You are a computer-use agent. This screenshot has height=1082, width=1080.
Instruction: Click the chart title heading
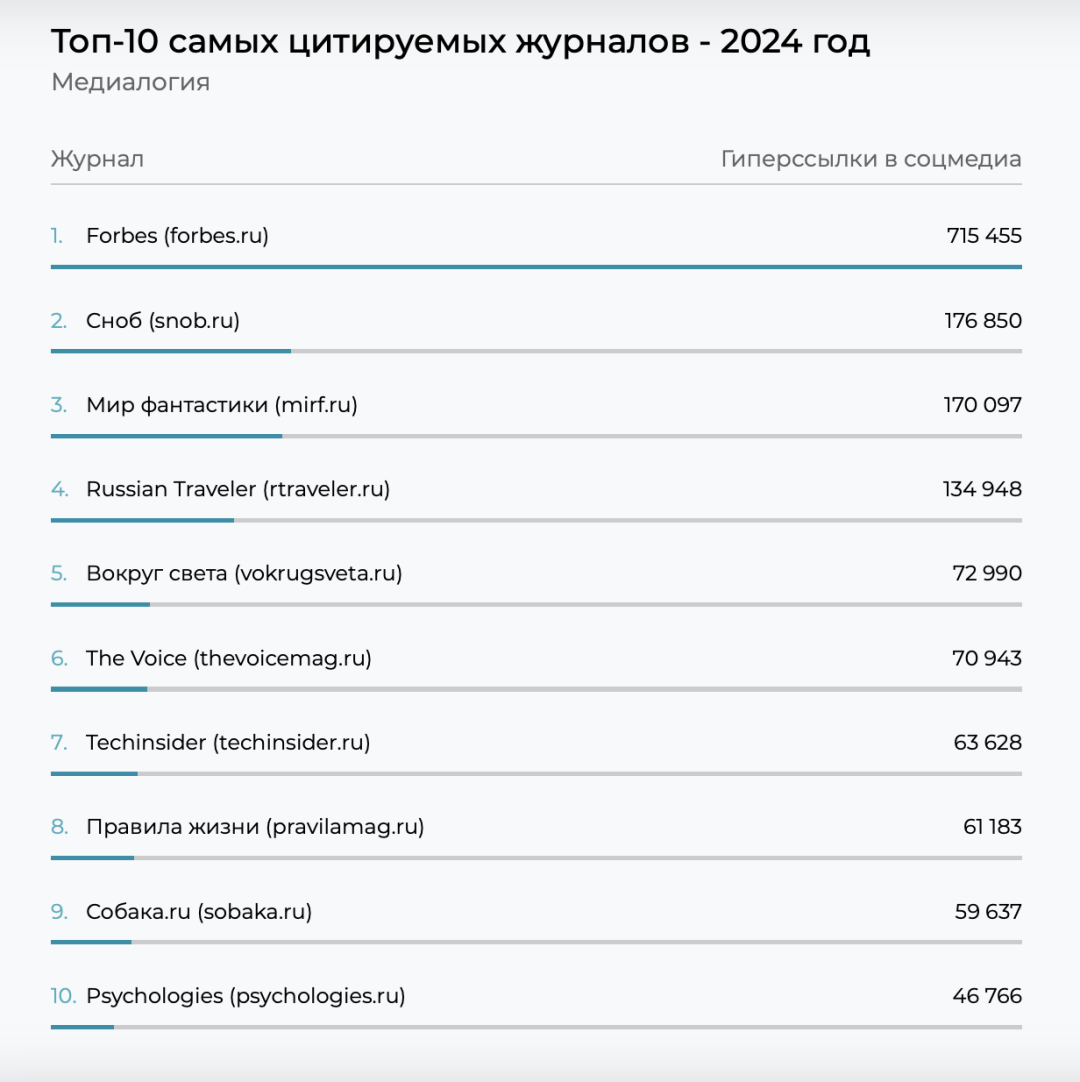pos(460,42)
